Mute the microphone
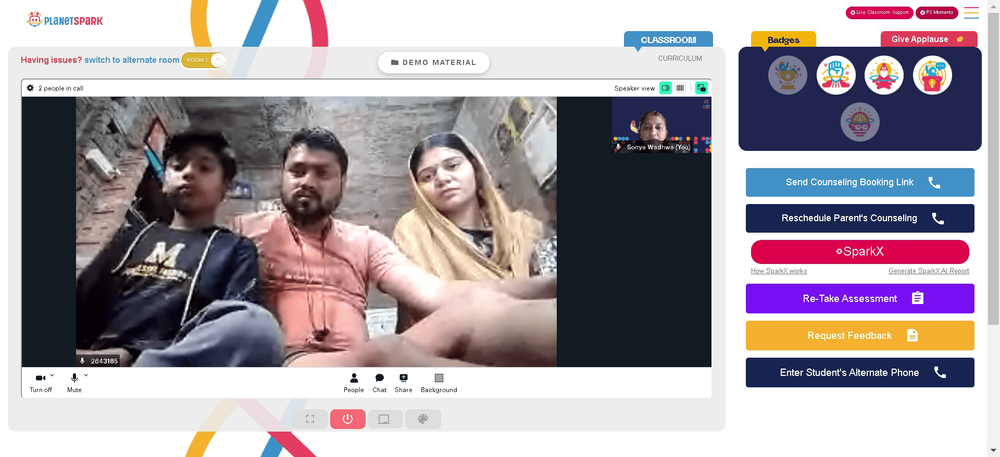This screenshot has width=1000, height=457. [74, 382]
